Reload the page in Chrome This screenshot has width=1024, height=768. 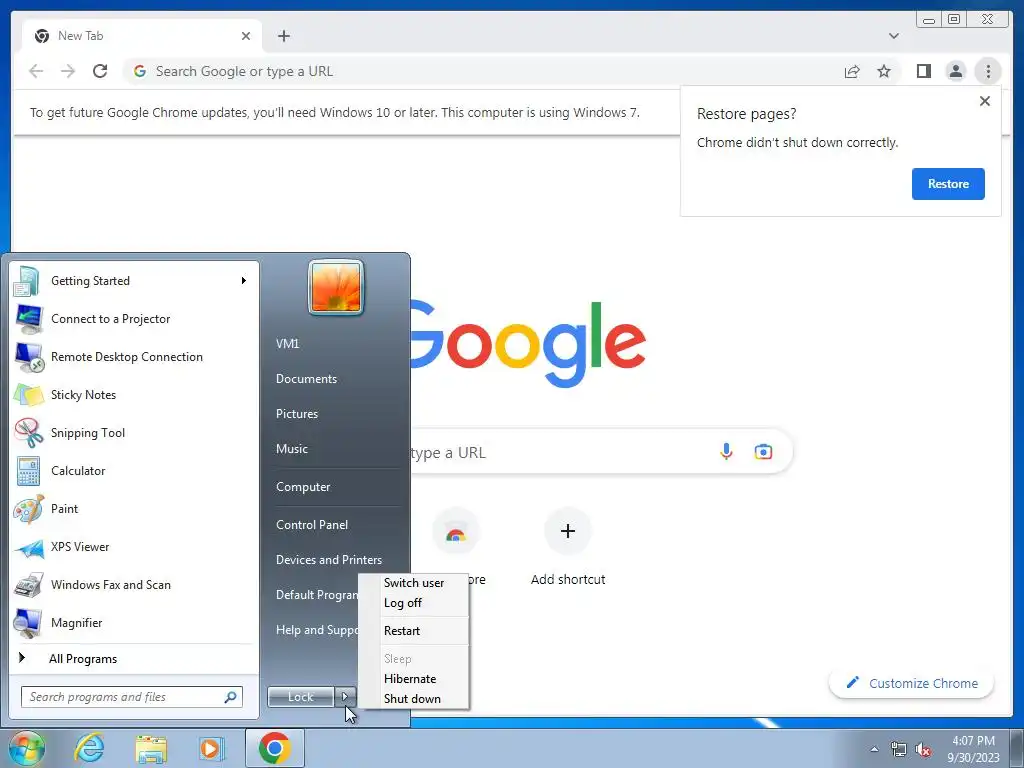100,71
